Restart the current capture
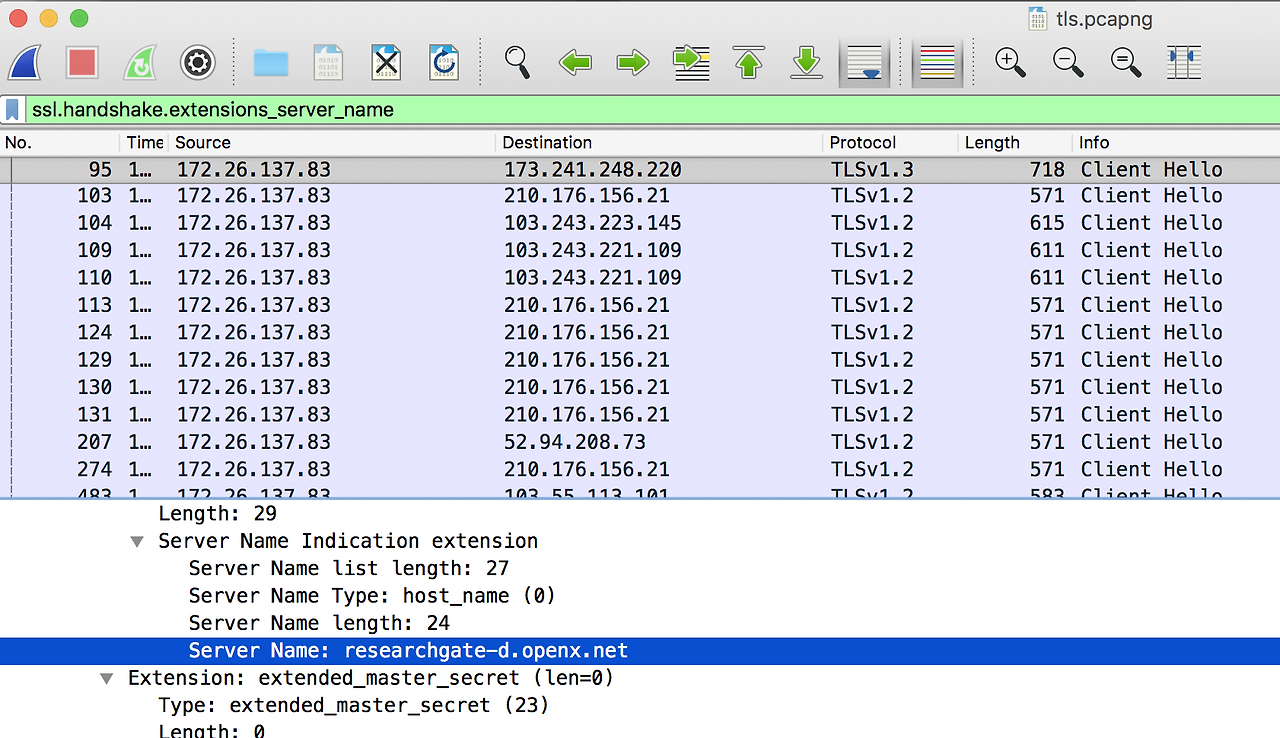1280x738 pixels. coord(140,63)
